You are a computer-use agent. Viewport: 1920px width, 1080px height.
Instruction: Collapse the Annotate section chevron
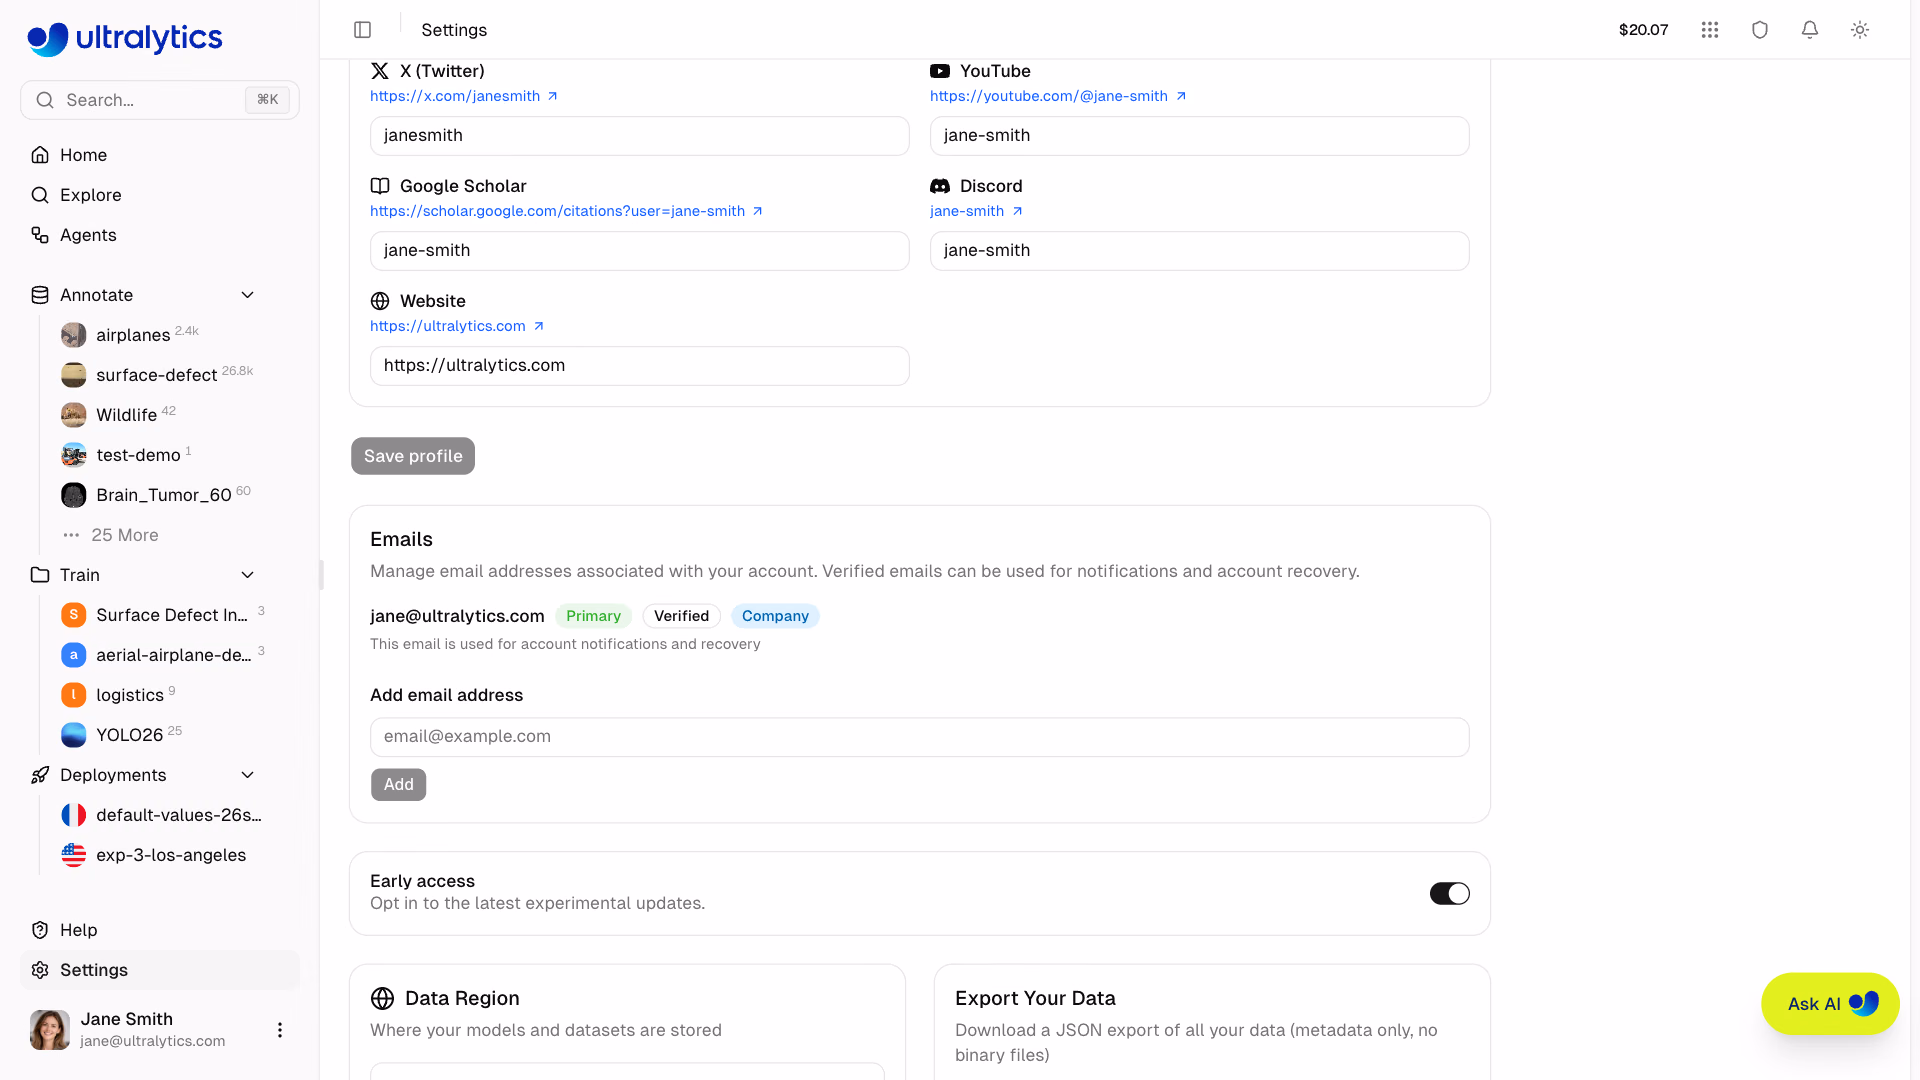point(248,295)
